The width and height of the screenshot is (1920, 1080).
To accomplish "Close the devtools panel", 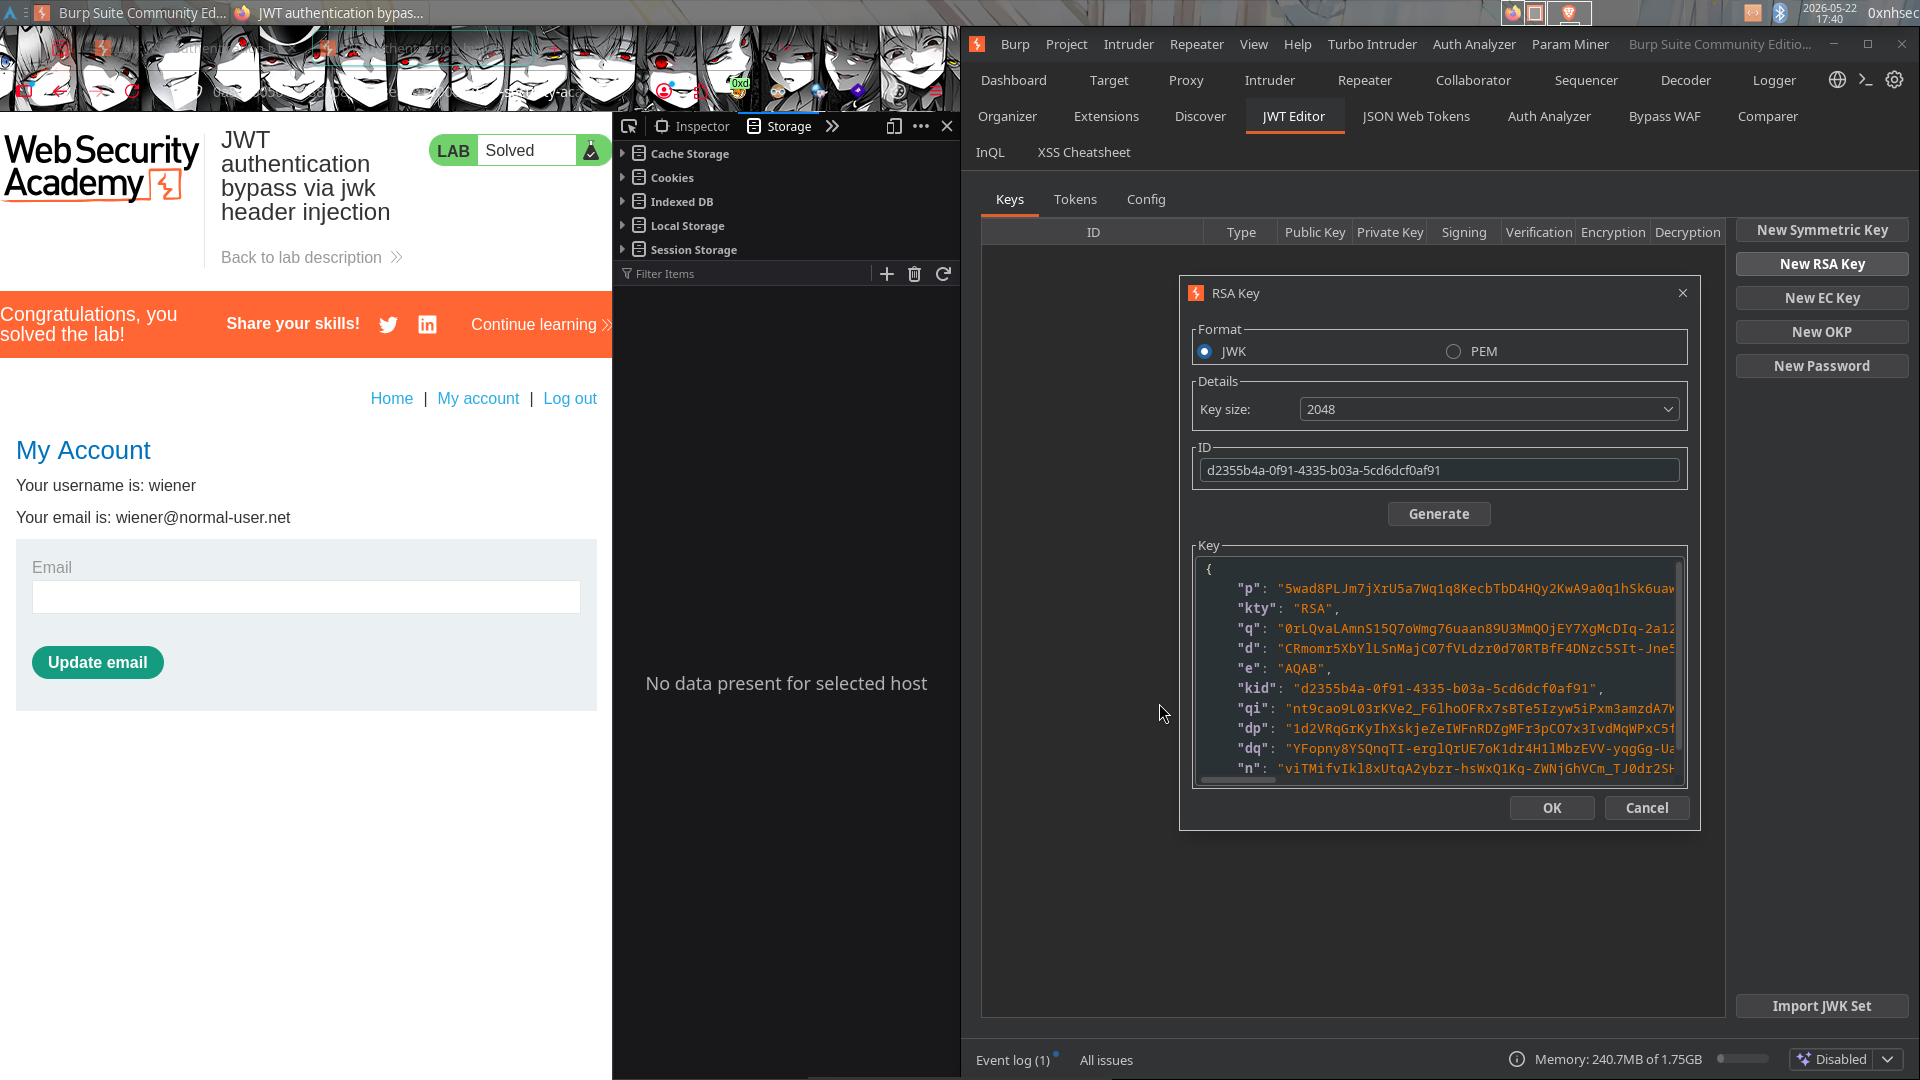I will point(947,126).
